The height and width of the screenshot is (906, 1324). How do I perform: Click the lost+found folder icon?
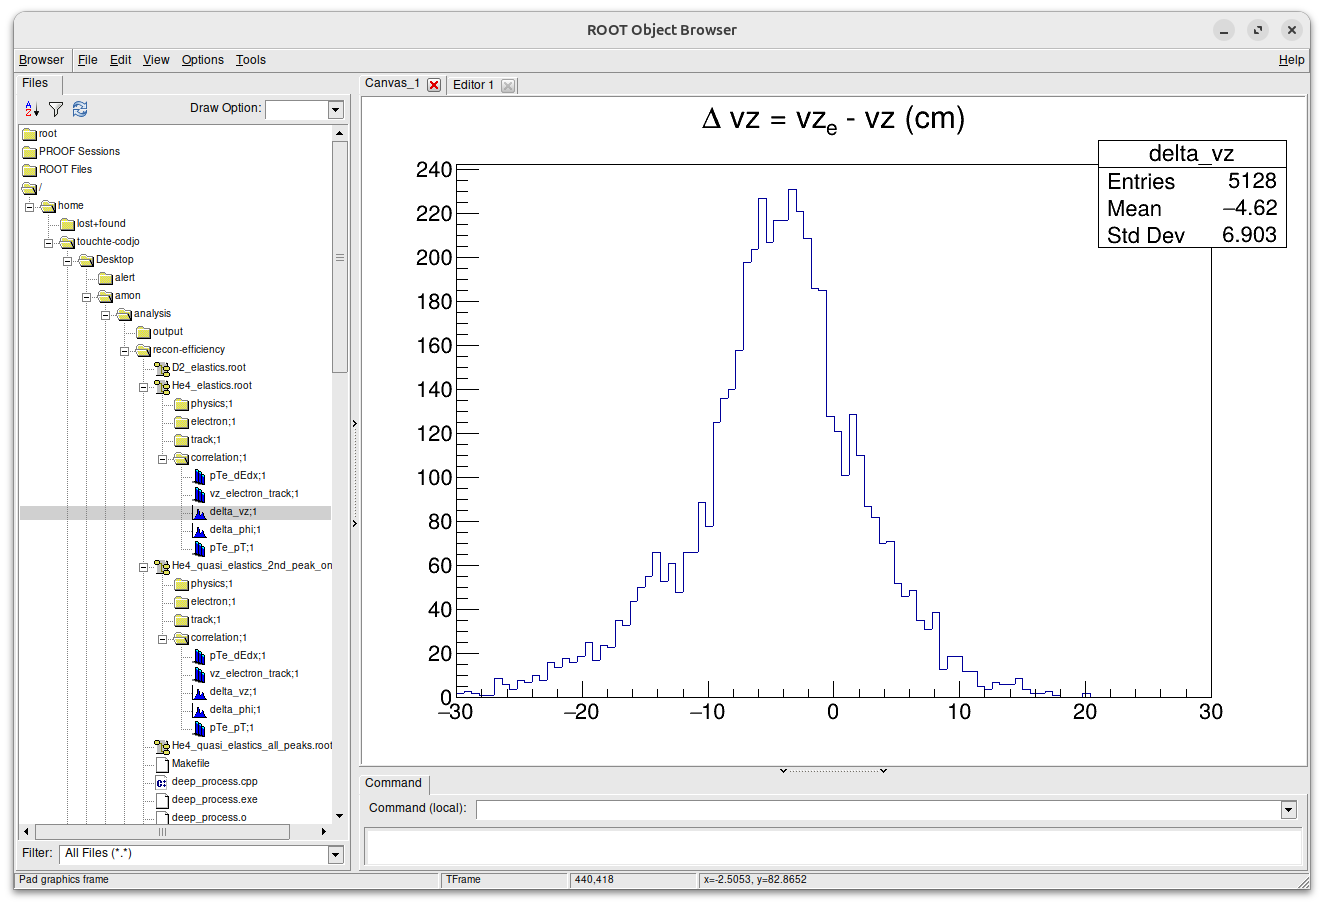[67, 224]
